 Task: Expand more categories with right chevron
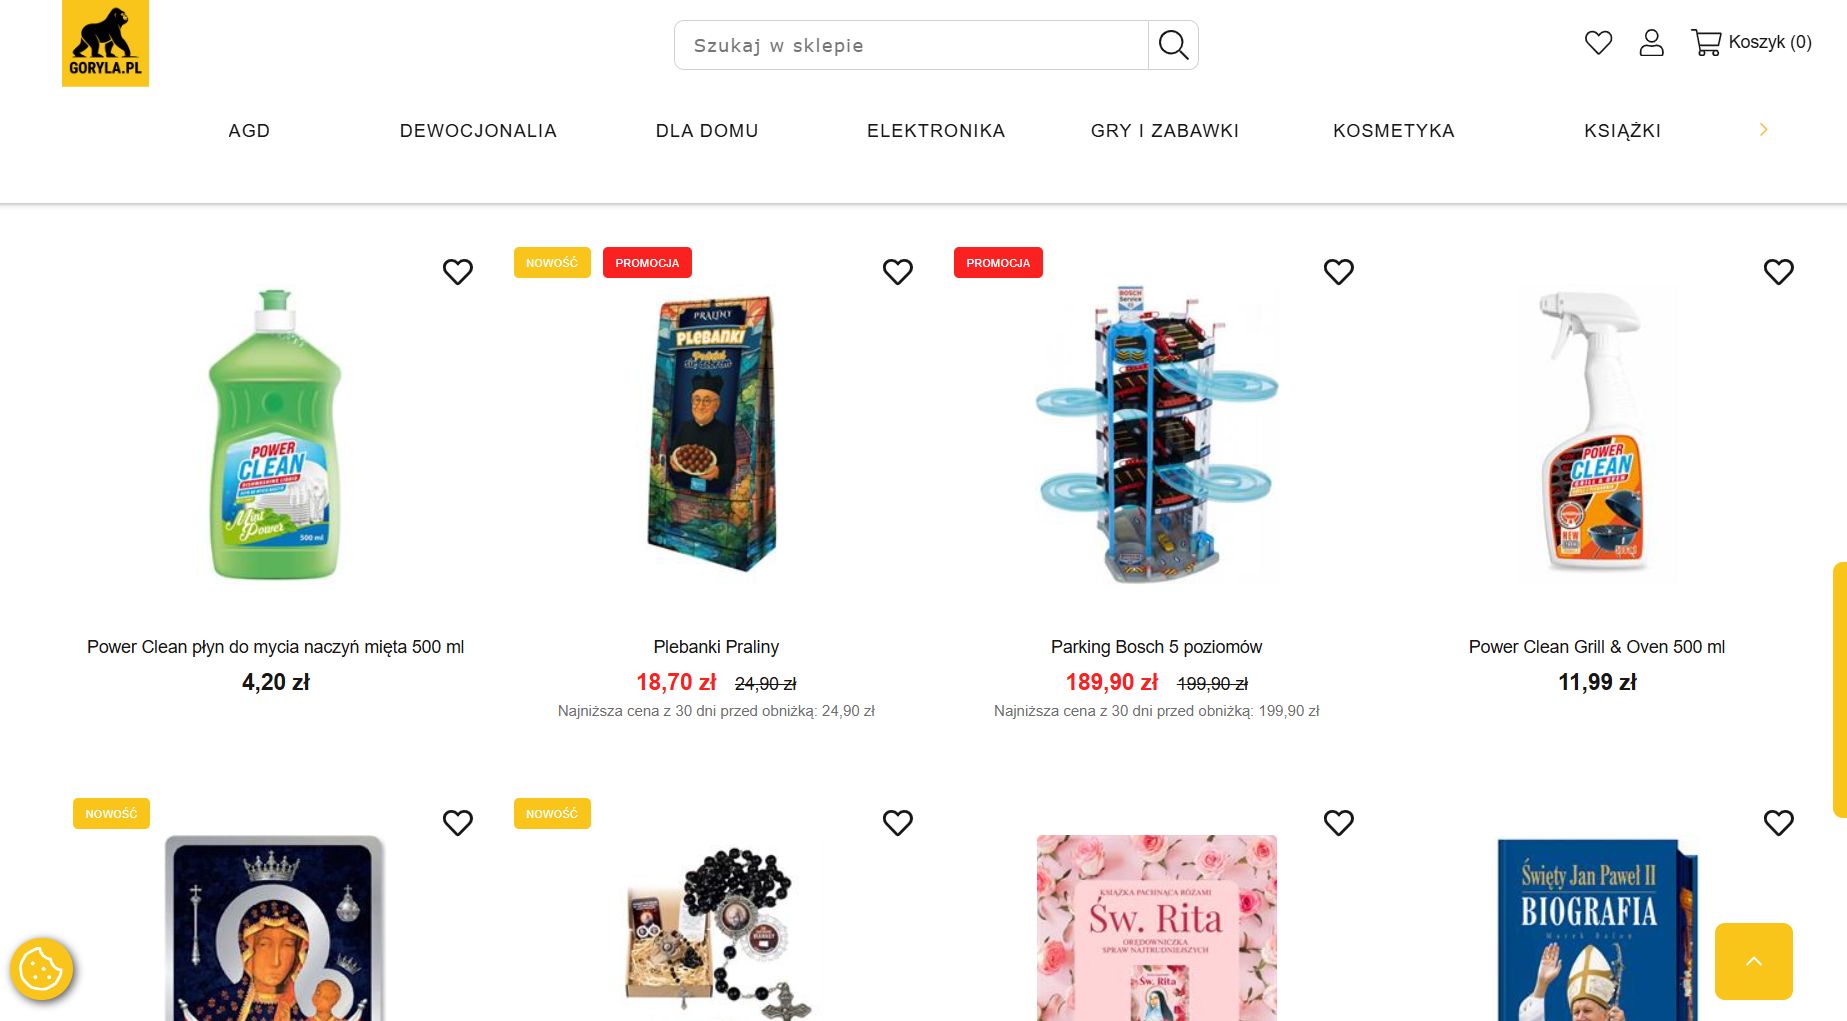point(1763,129)
